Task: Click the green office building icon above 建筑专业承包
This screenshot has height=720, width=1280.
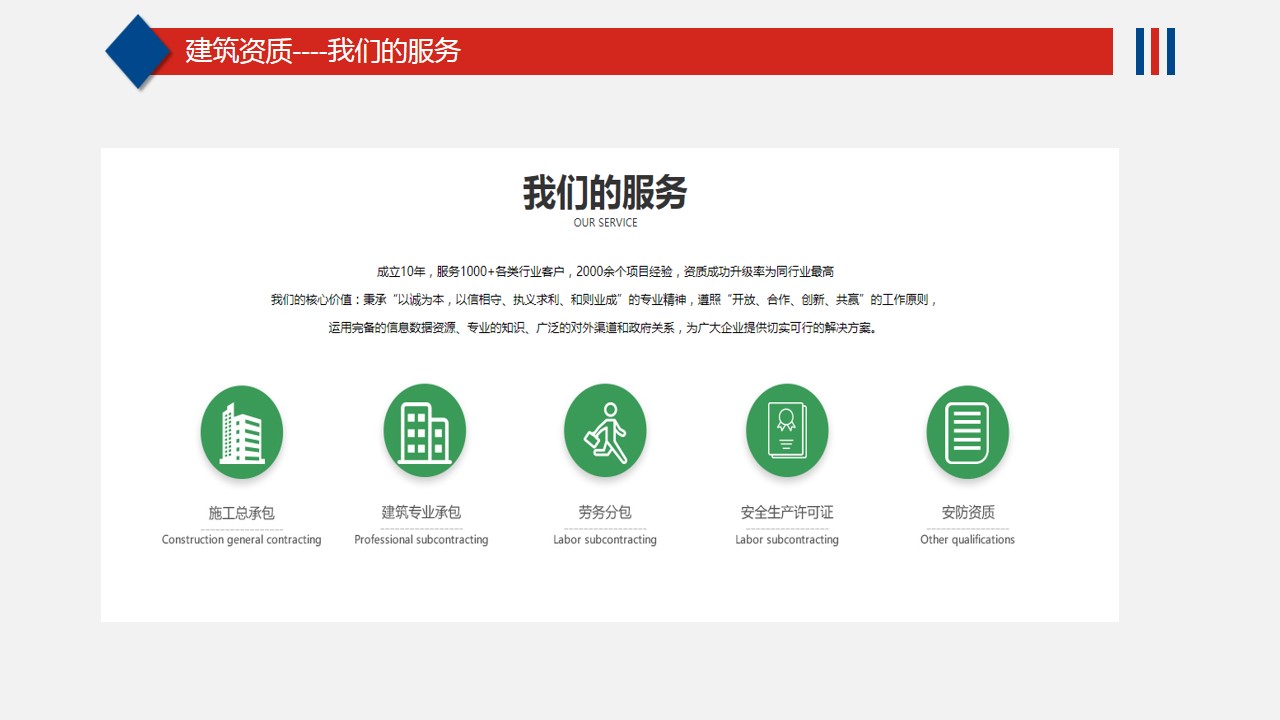Action: click(x=424, y=431)
